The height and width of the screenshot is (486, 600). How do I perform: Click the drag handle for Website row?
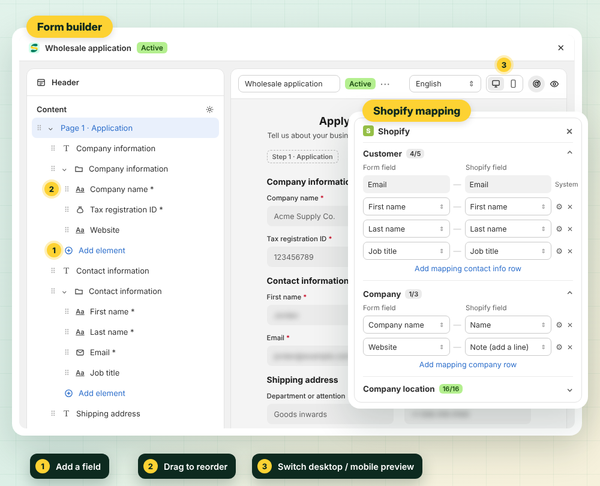pyautogui.click(x=67, y=230)
